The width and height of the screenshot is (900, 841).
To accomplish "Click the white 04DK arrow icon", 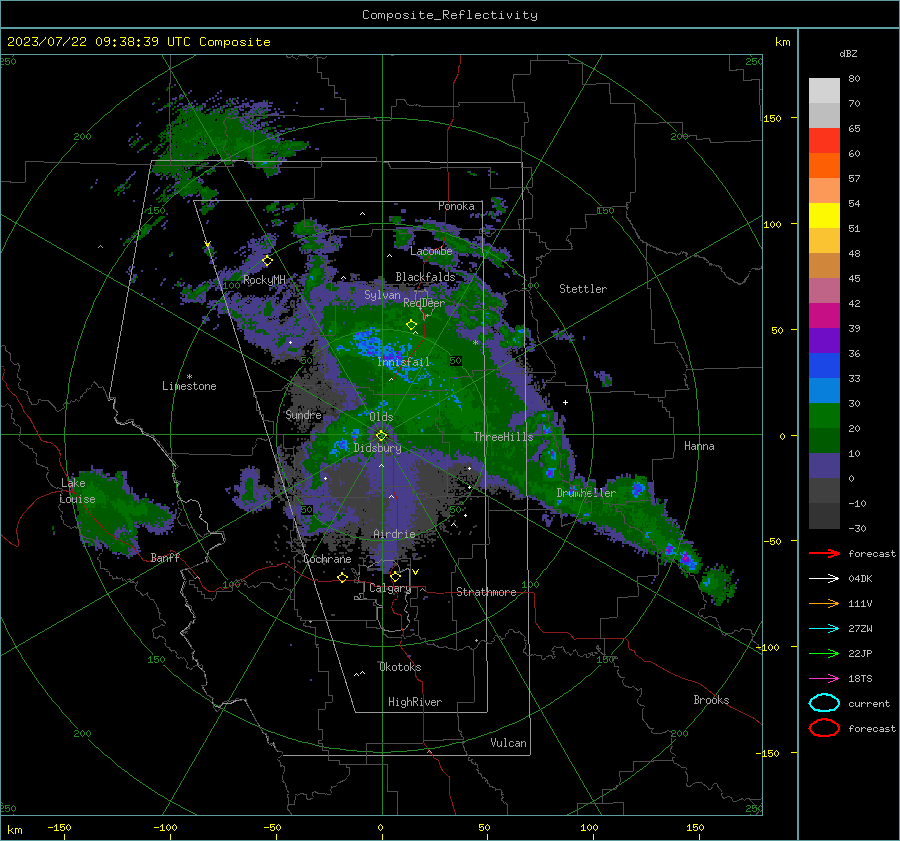I will (x=824, y=578).
